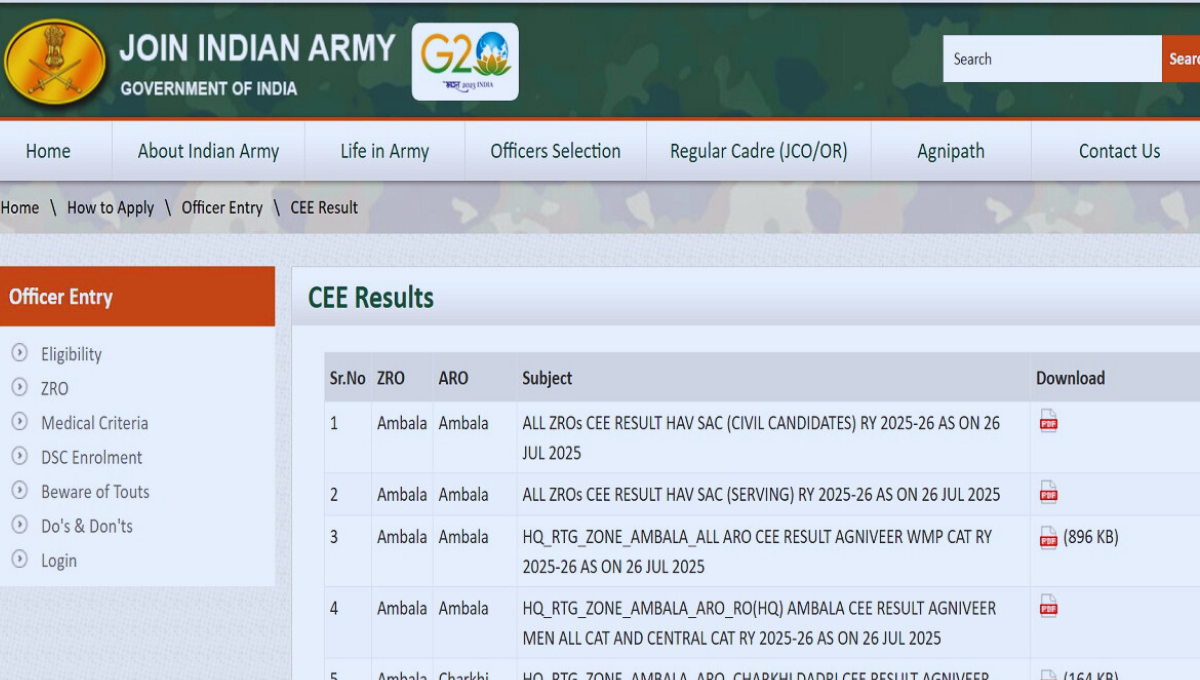The height and width of the screenshot is (680, 1200).
Task: Click the Indian Army emblem logo
Action: 54,61
